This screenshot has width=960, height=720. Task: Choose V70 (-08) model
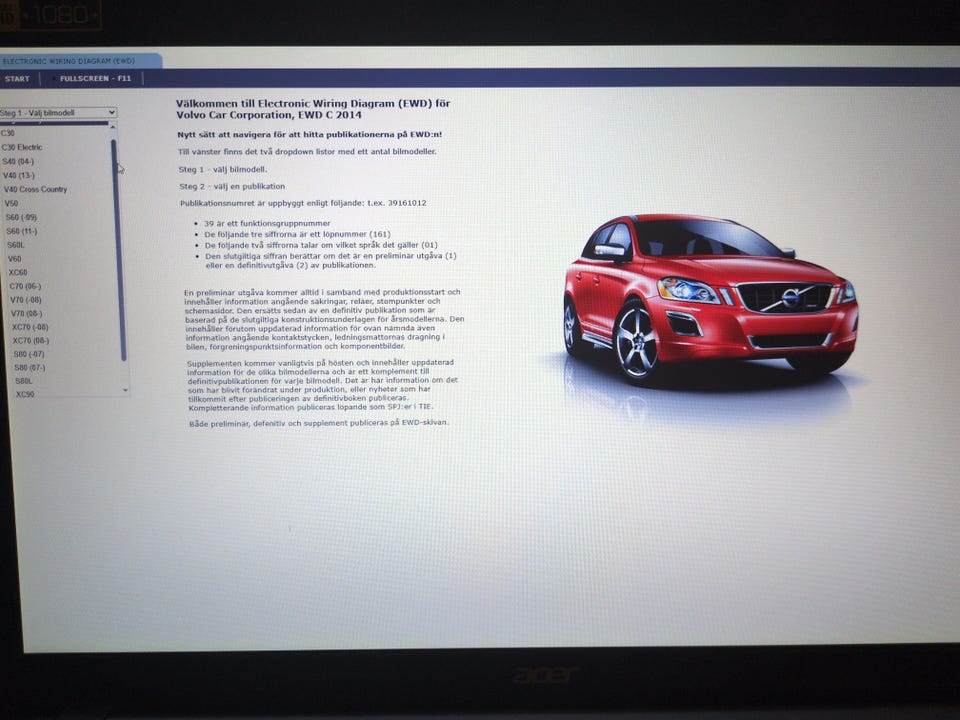pos(26,300)
